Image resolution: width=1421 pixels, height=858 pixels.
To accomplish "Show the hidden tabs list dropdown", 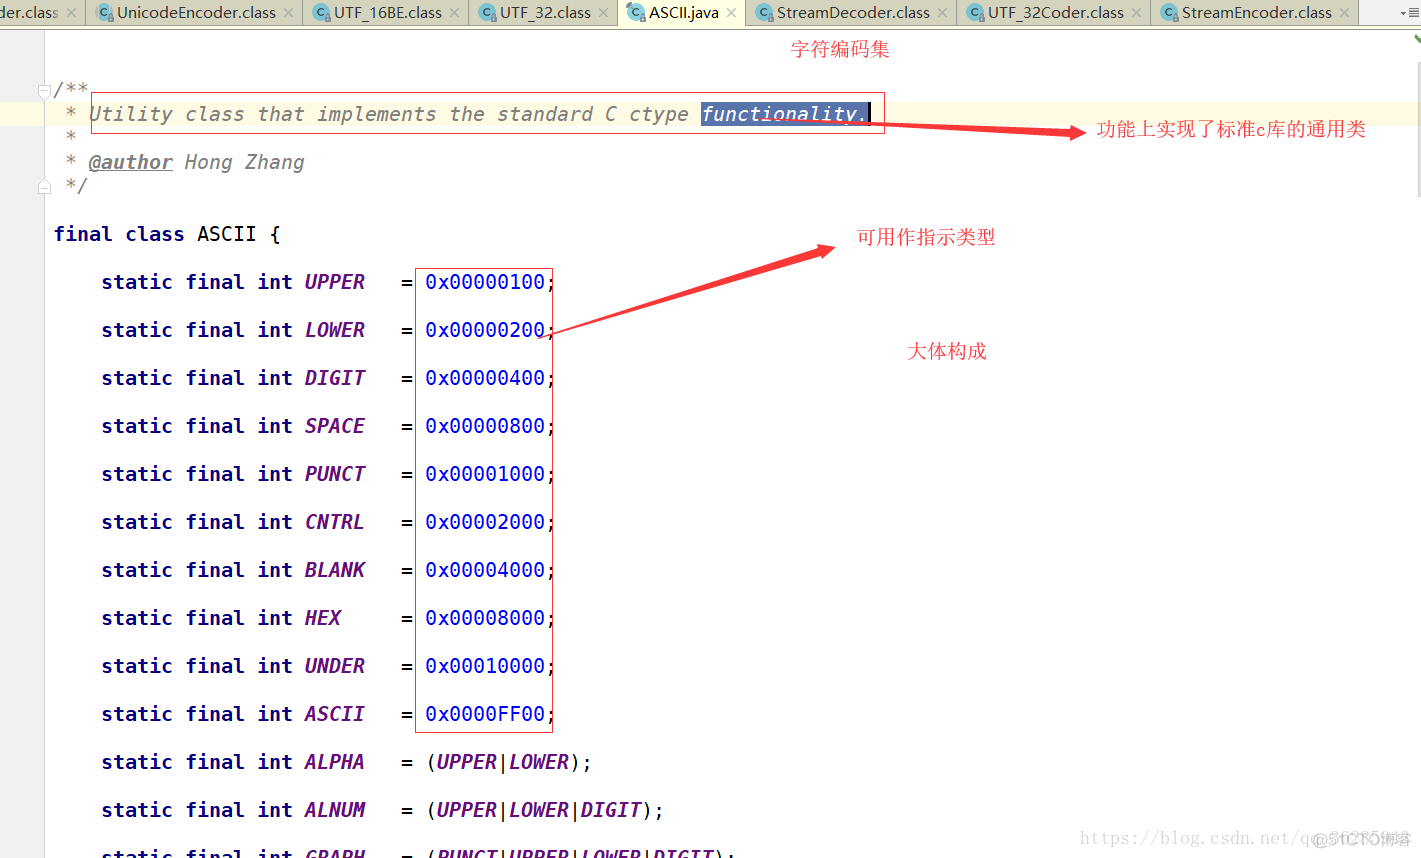I will coord(1409,13).
